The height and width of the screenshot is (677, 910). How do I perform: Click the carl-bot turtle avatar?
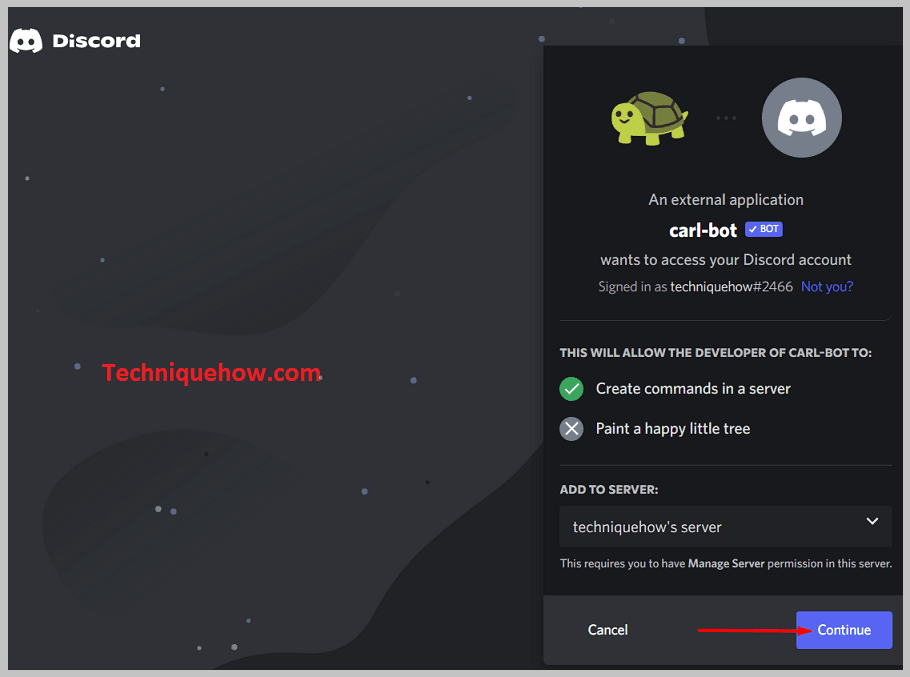click(x=649, y=118)
